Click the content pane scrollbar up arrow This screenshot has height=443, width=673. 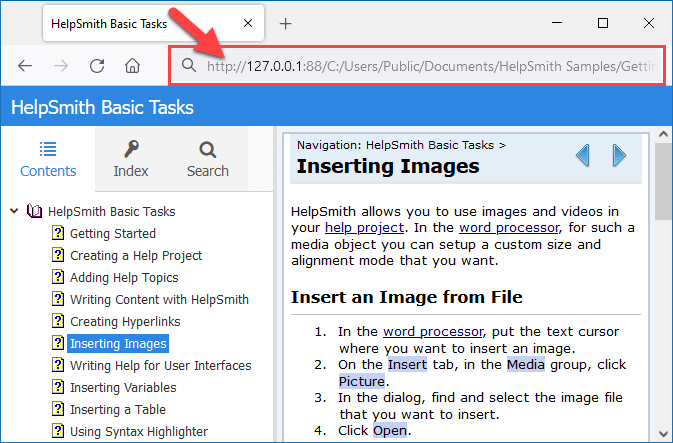point(664,134)
